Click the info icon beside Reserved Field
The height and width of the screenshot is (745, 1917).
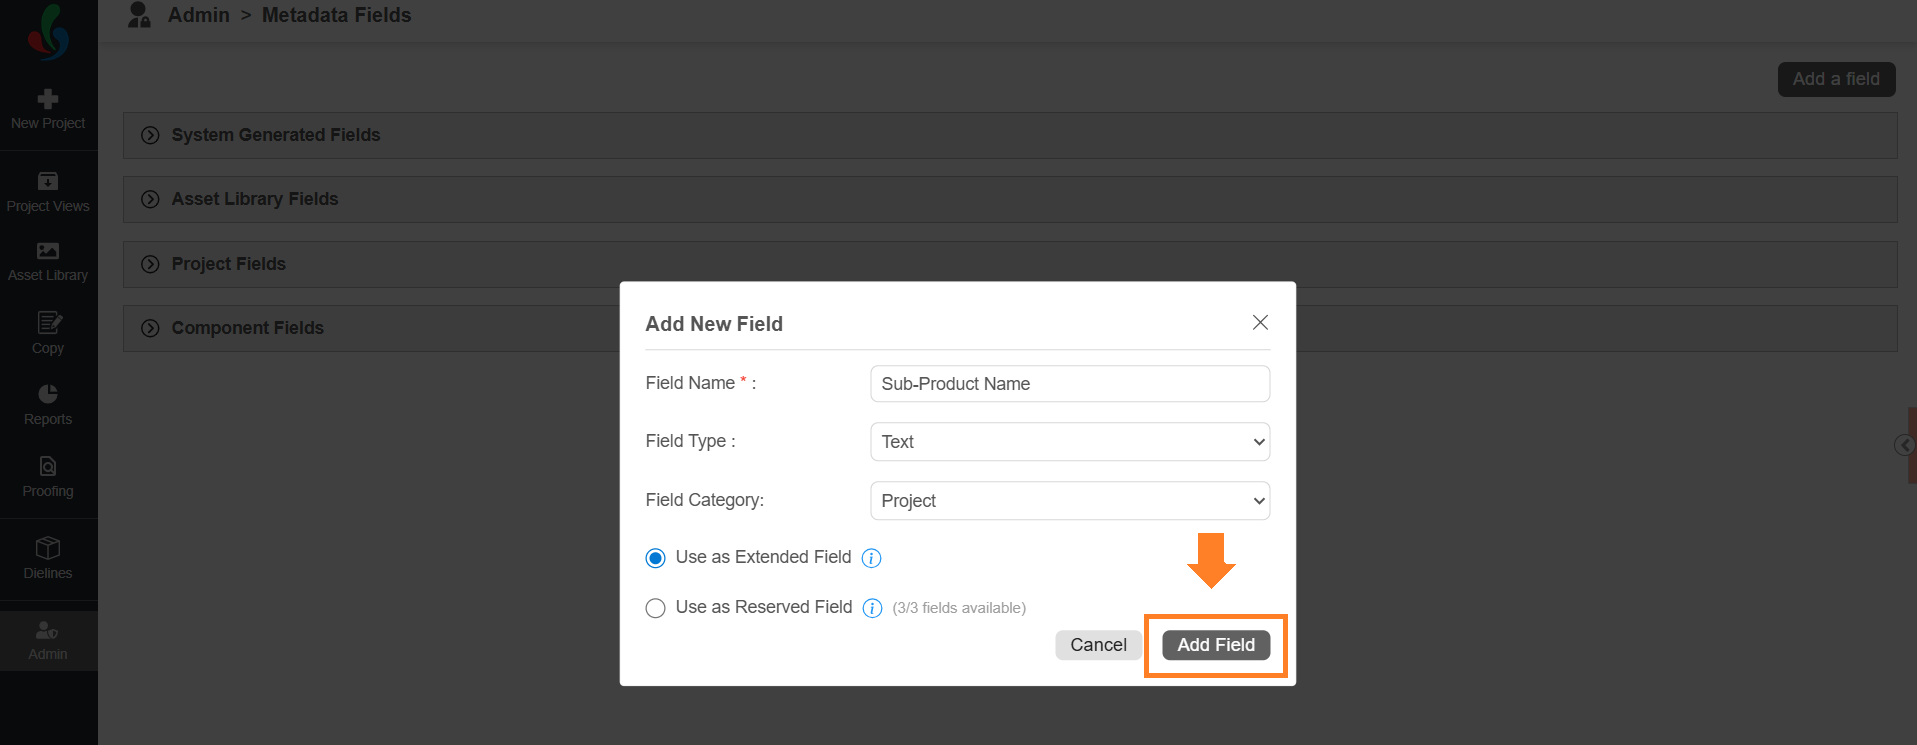[873, 608]
